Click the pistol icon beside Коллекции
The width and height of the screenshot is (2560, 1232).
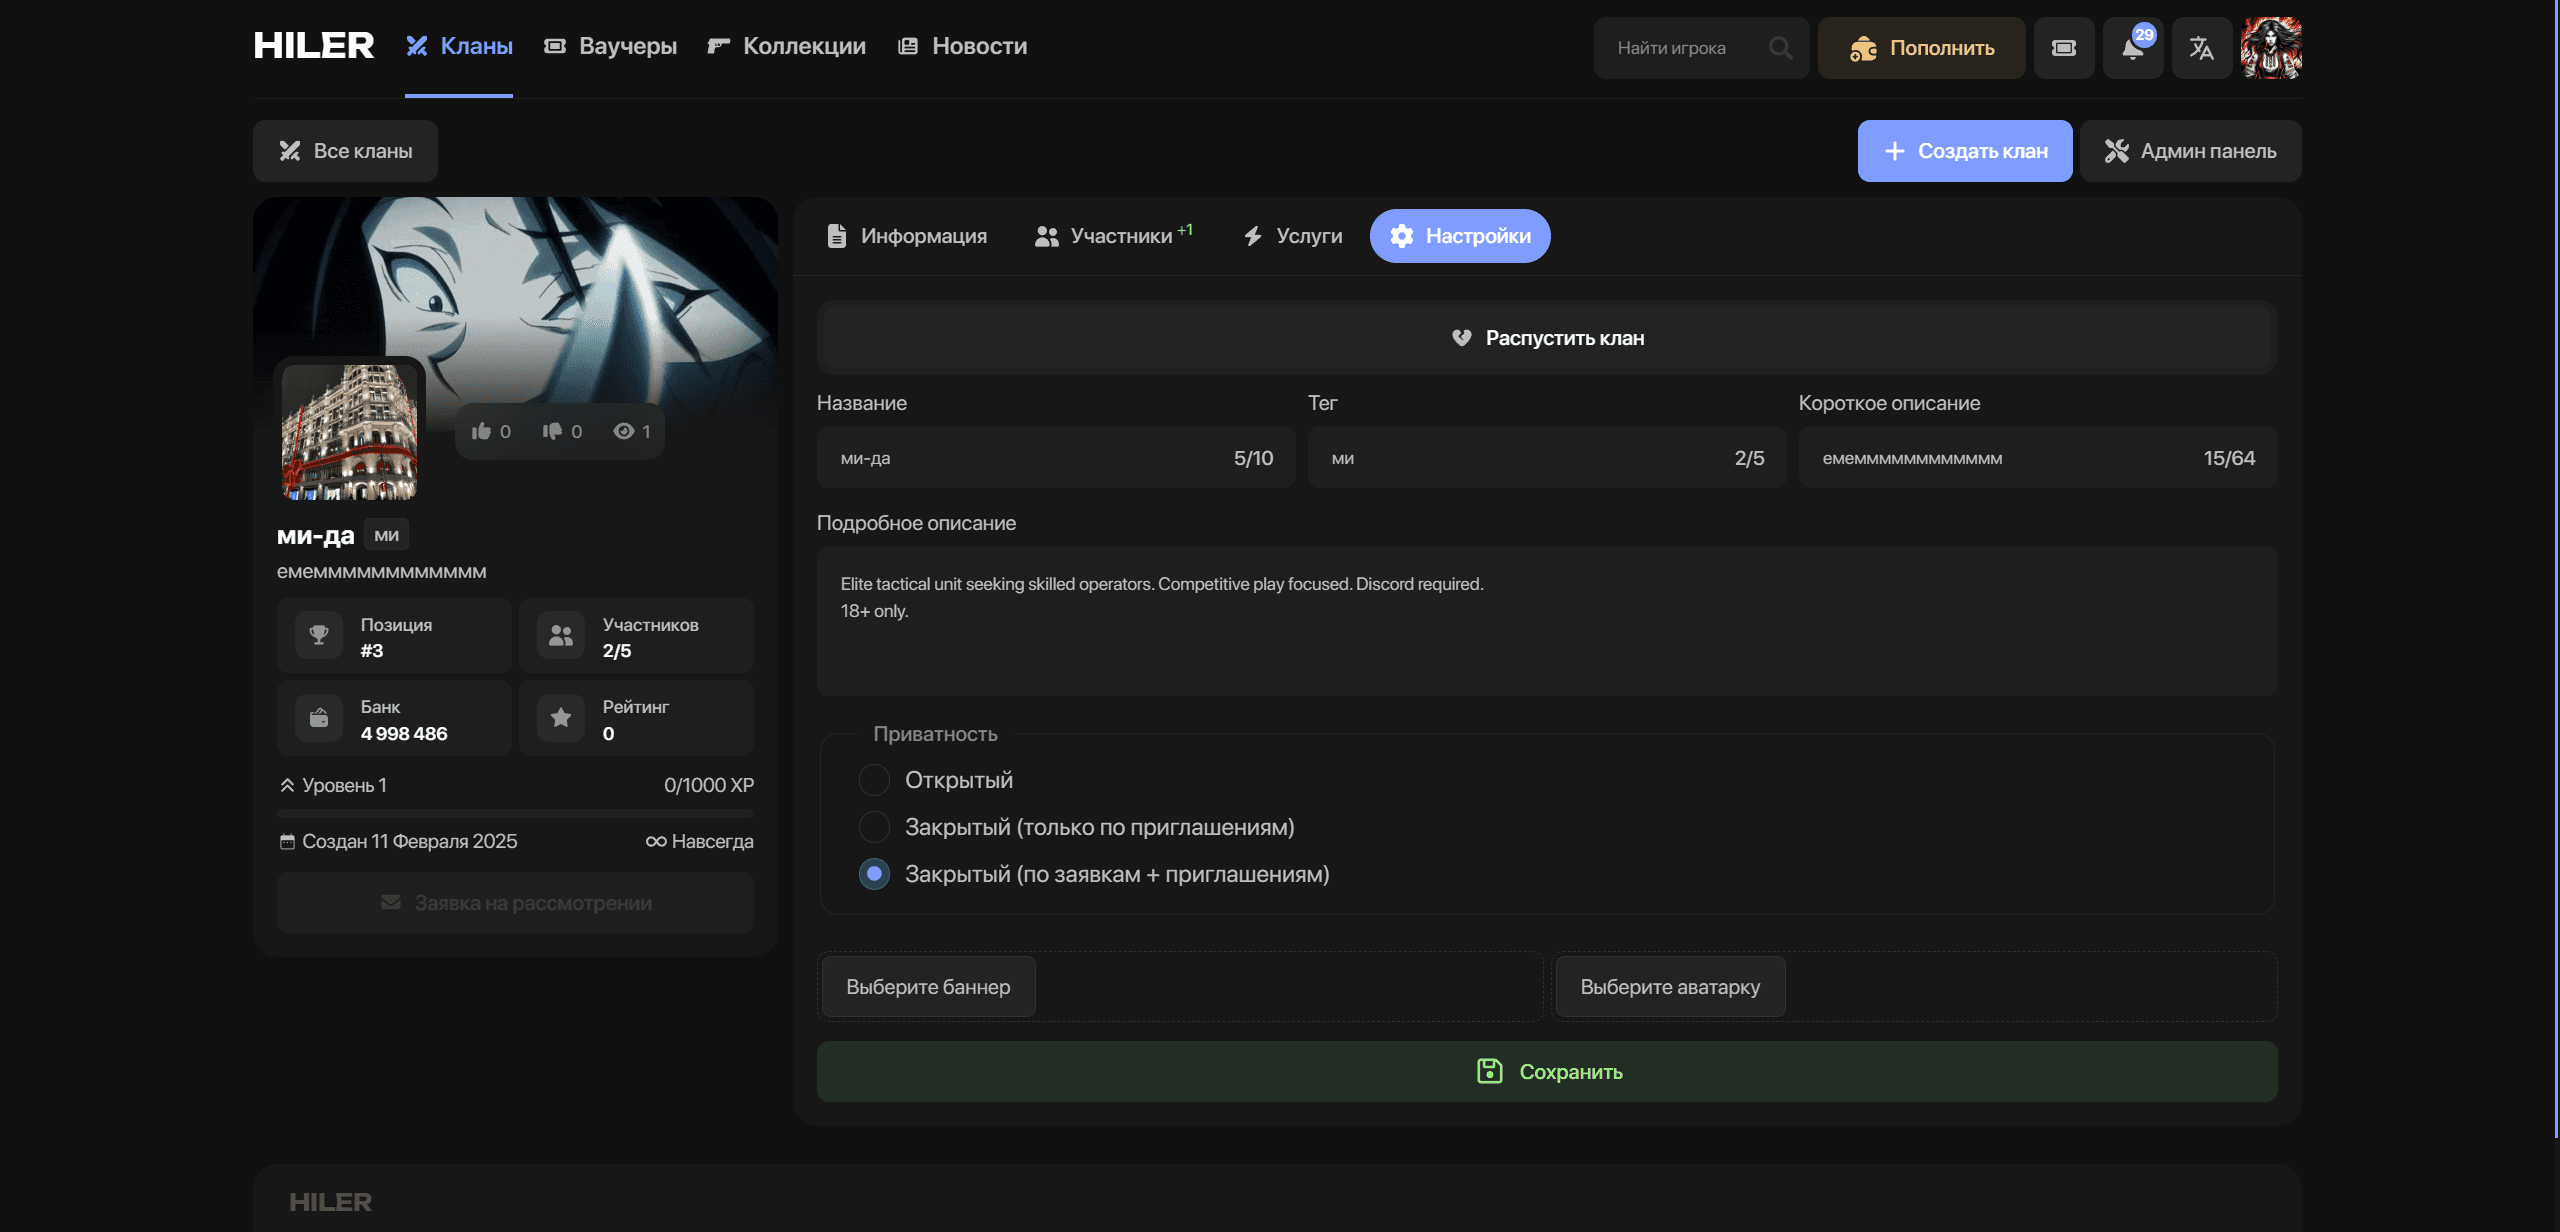click(x=718, y=46)
